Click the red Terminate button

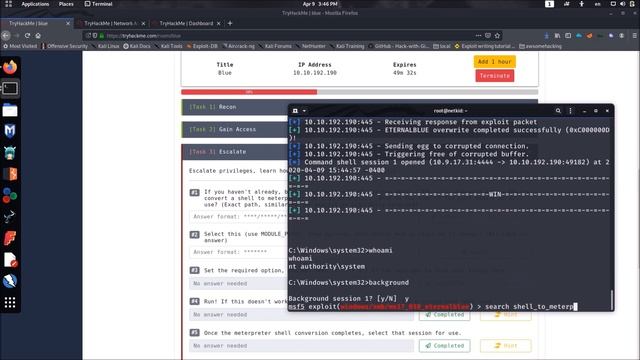tap(494, 76)
